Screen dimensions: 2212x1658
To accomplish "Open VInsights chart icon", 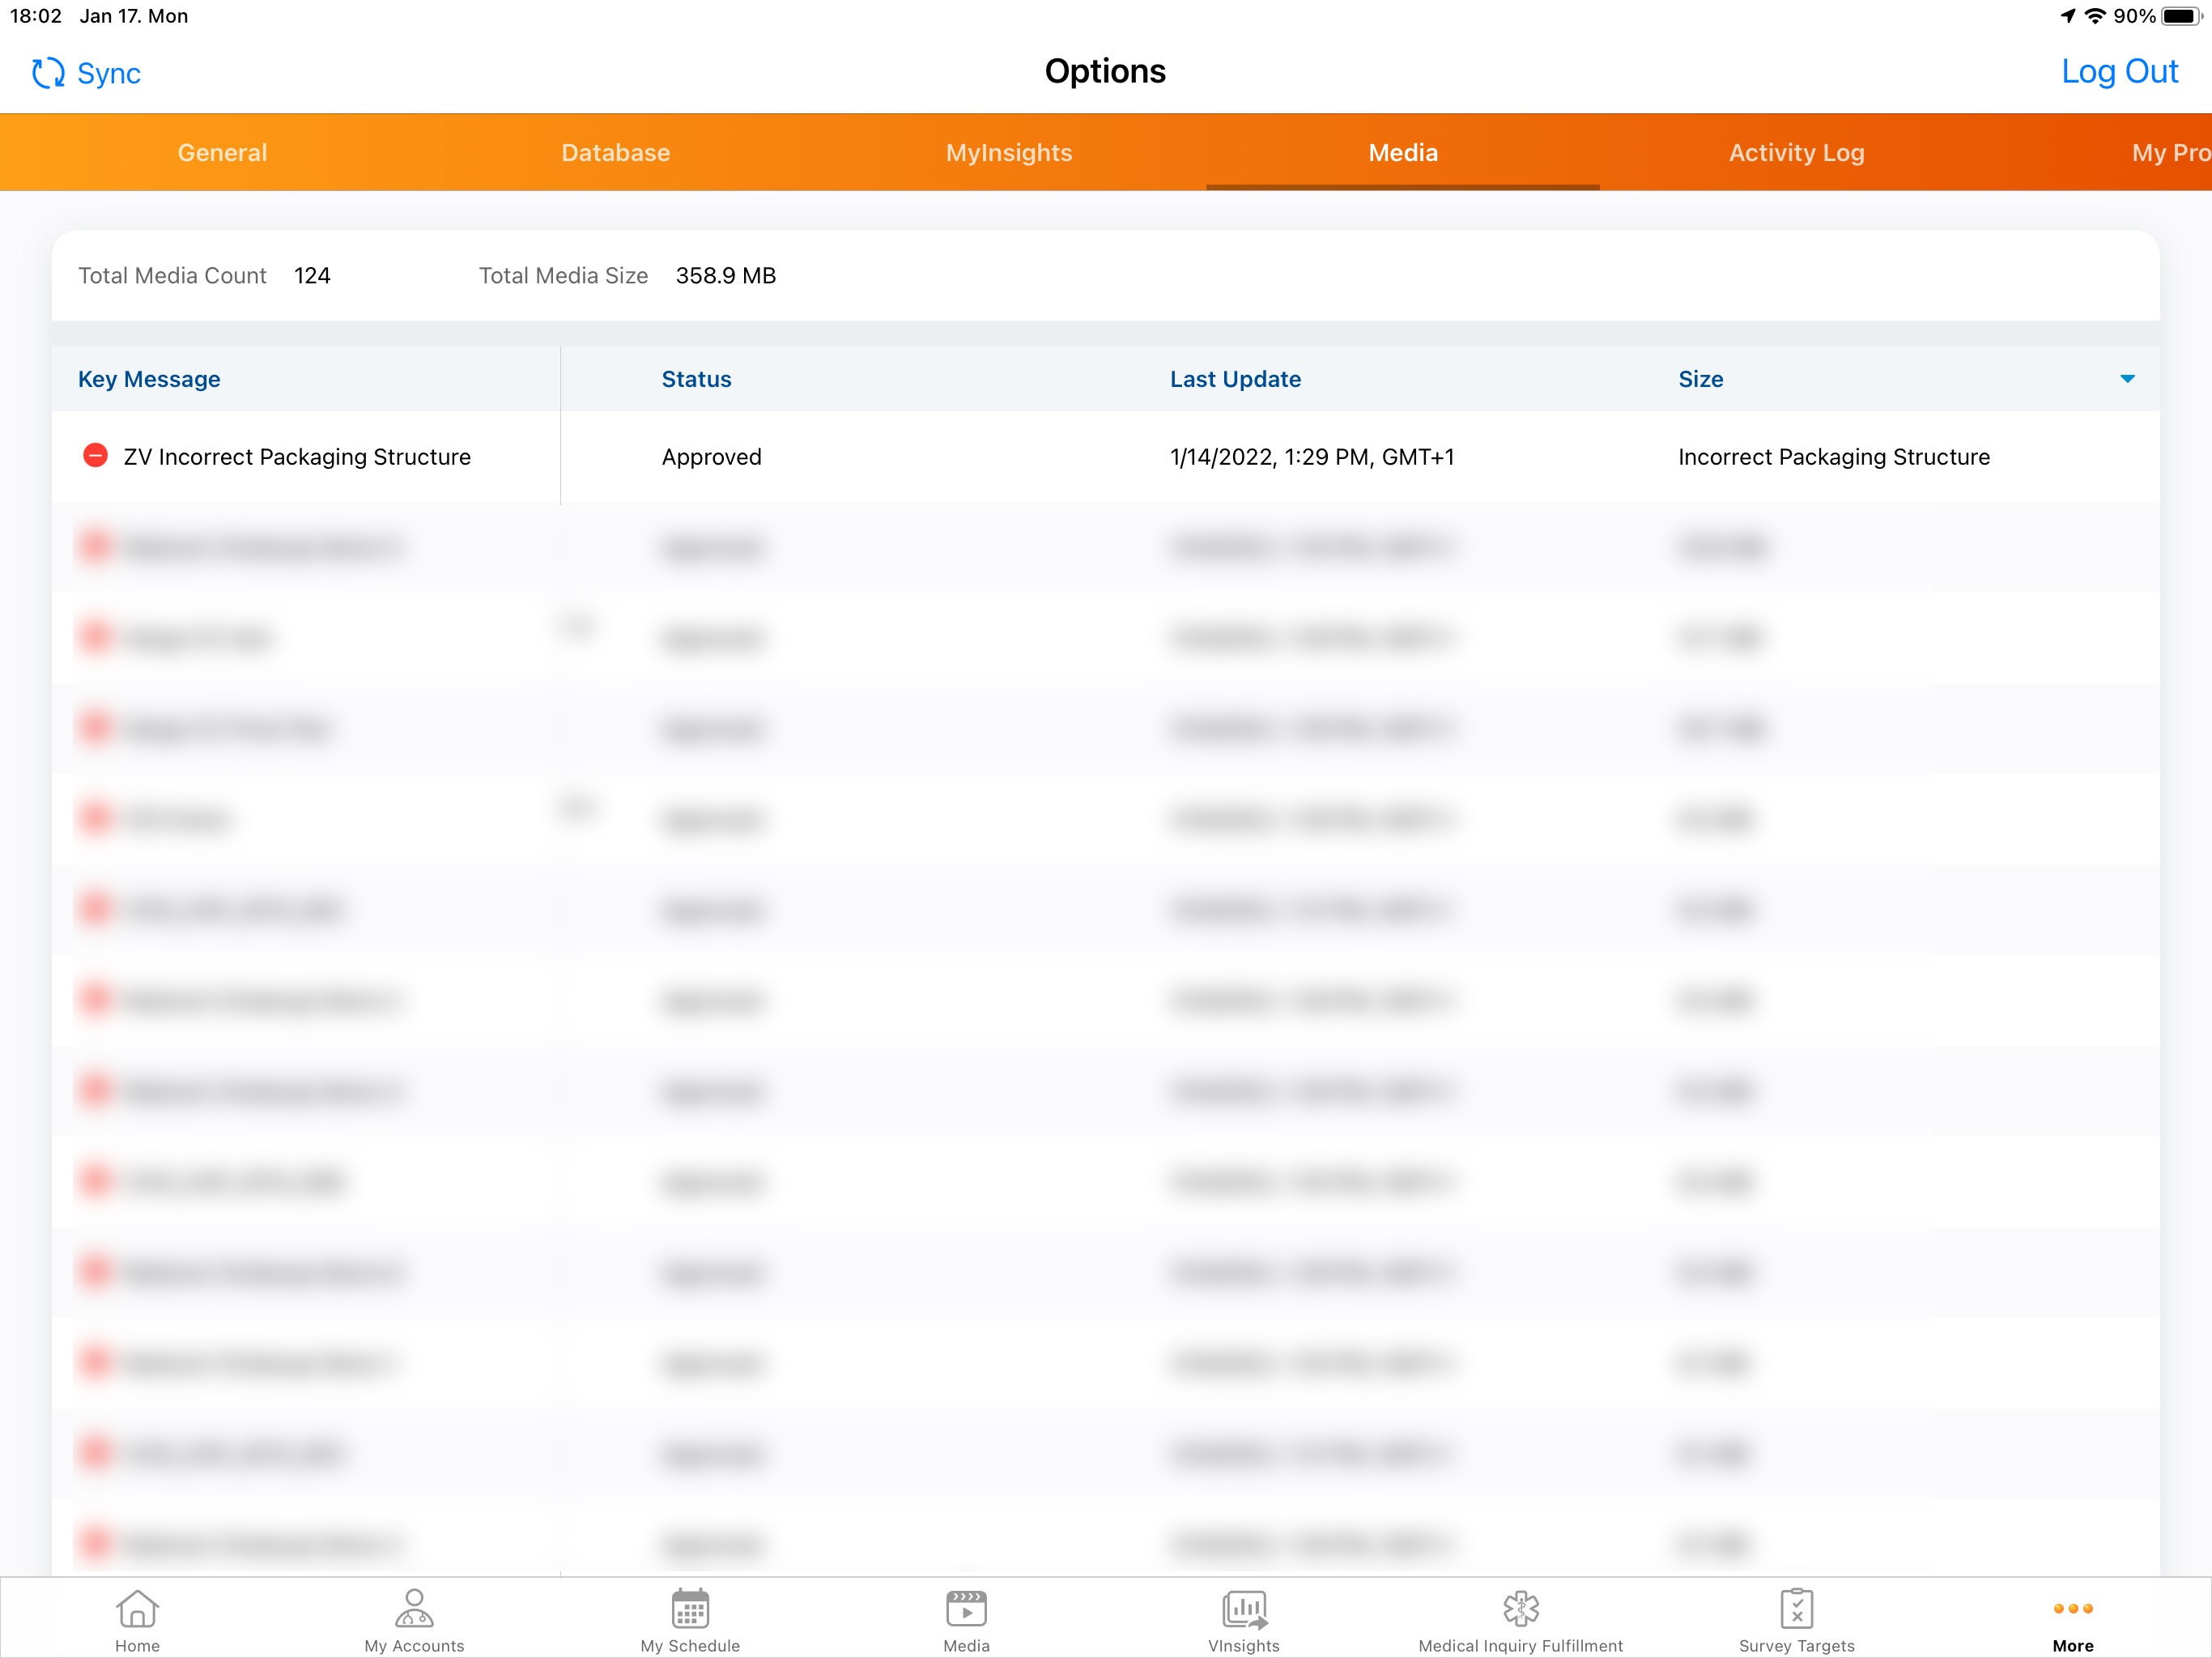I will pyautogui.click(x=1243, y=1609).
